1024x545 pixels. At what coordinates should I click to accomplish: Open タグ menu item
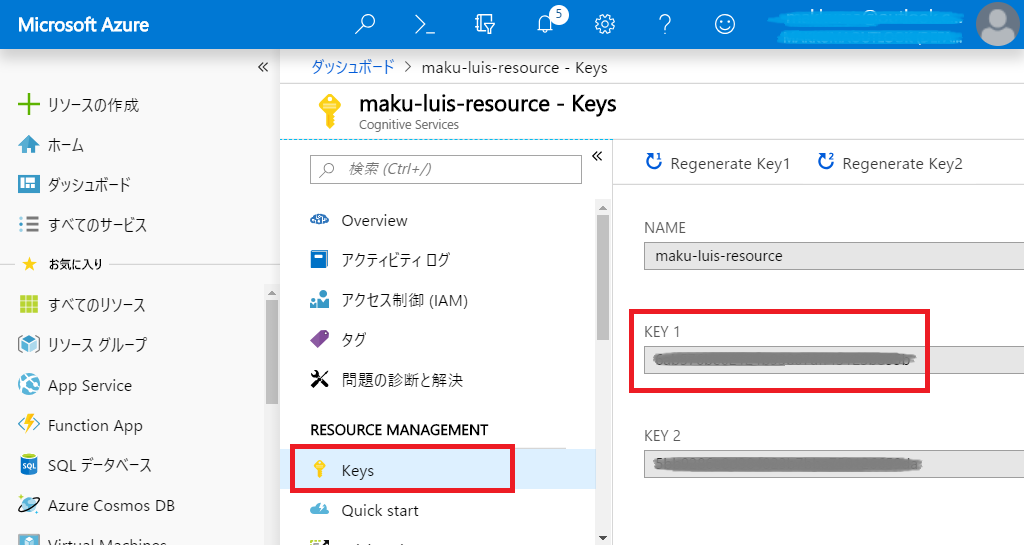point(354,340)
